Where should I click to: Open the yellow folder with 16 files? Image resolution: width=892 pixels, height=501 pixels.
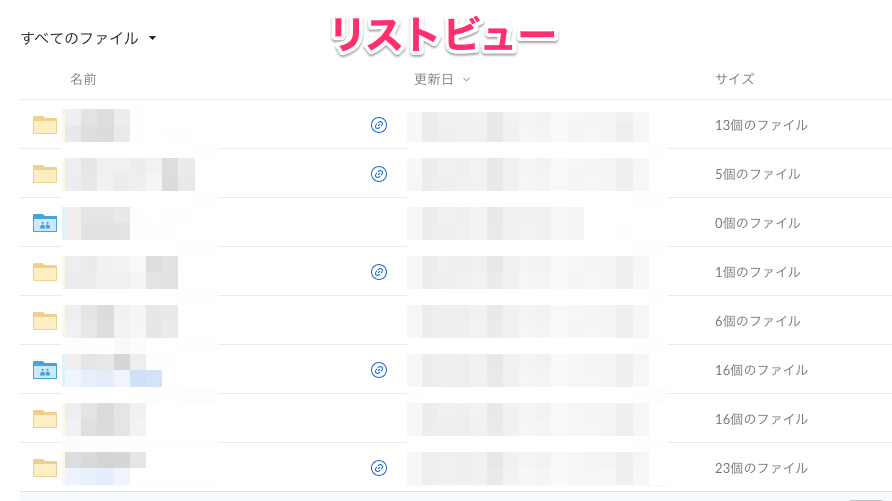coord(45,419)
